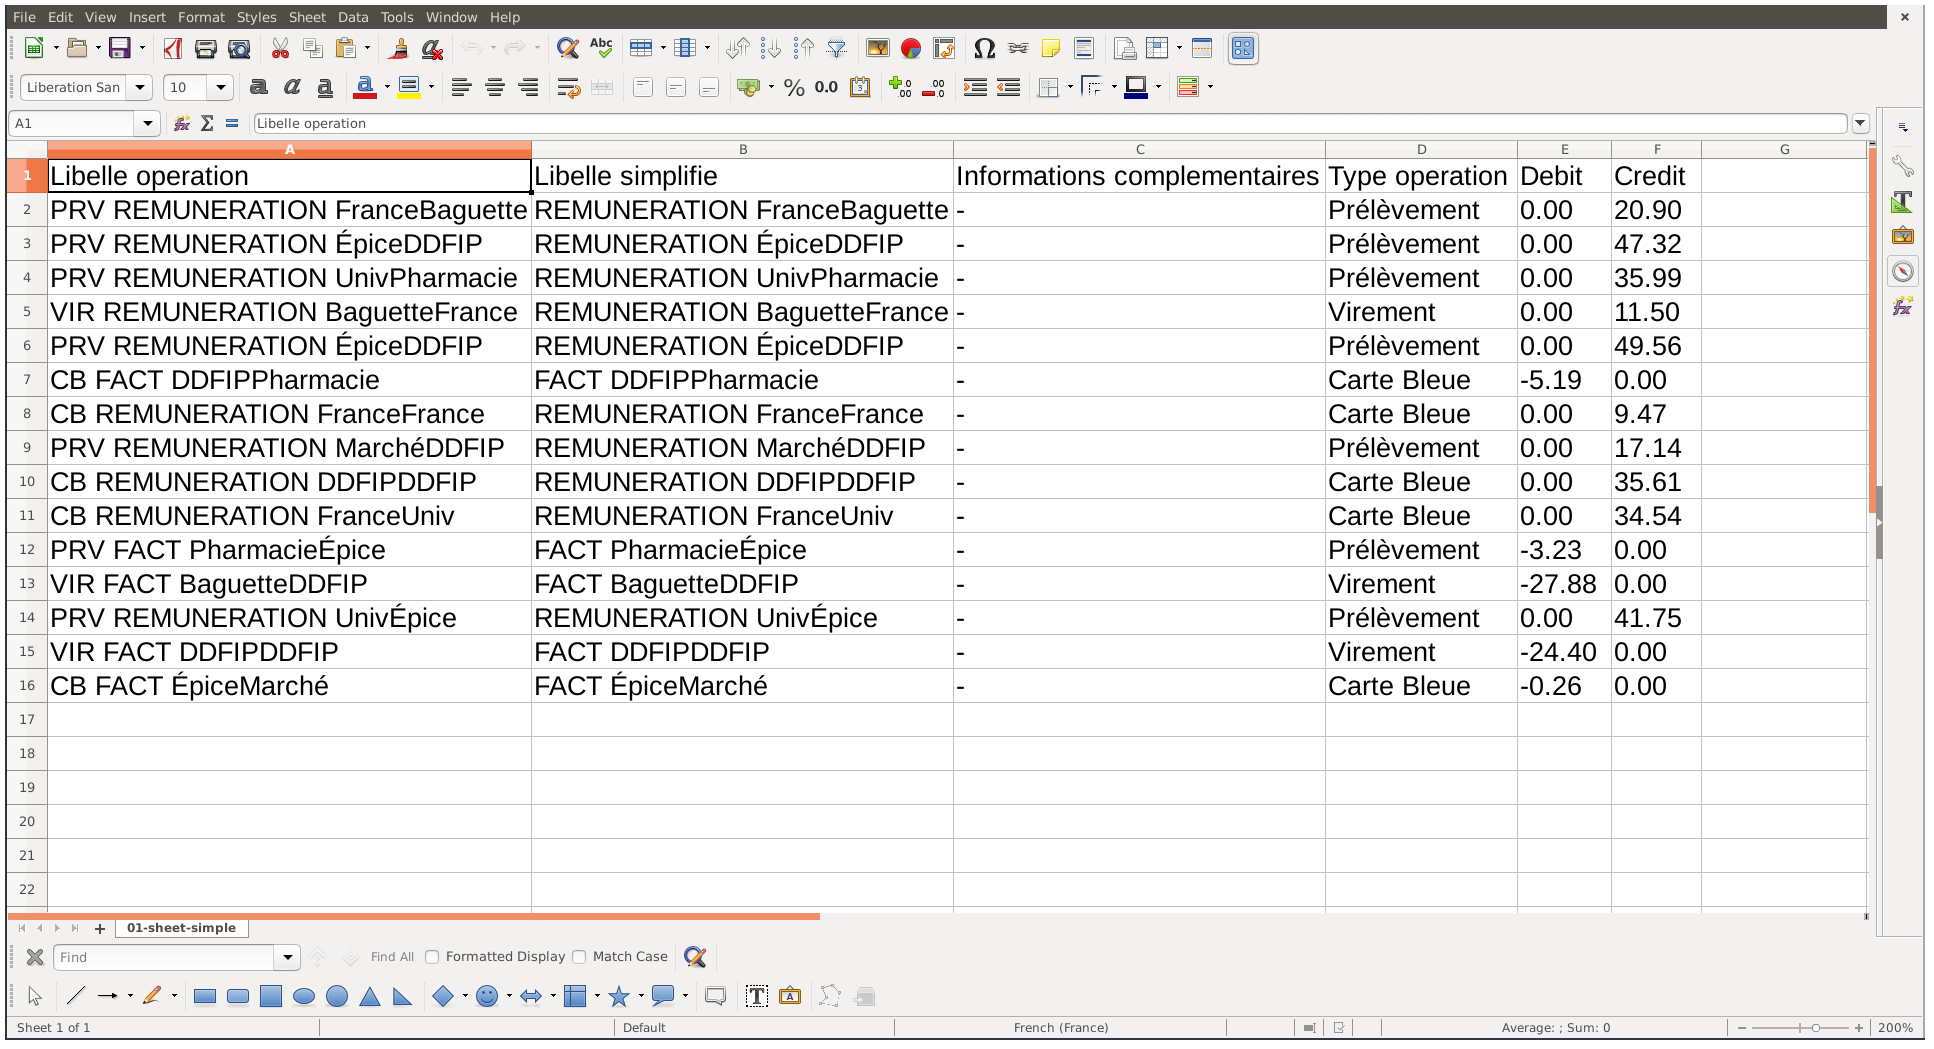This screenshot has height=1049, width=1934.
Task: Check the Formatted Display option
Action: tap(431, 957)
